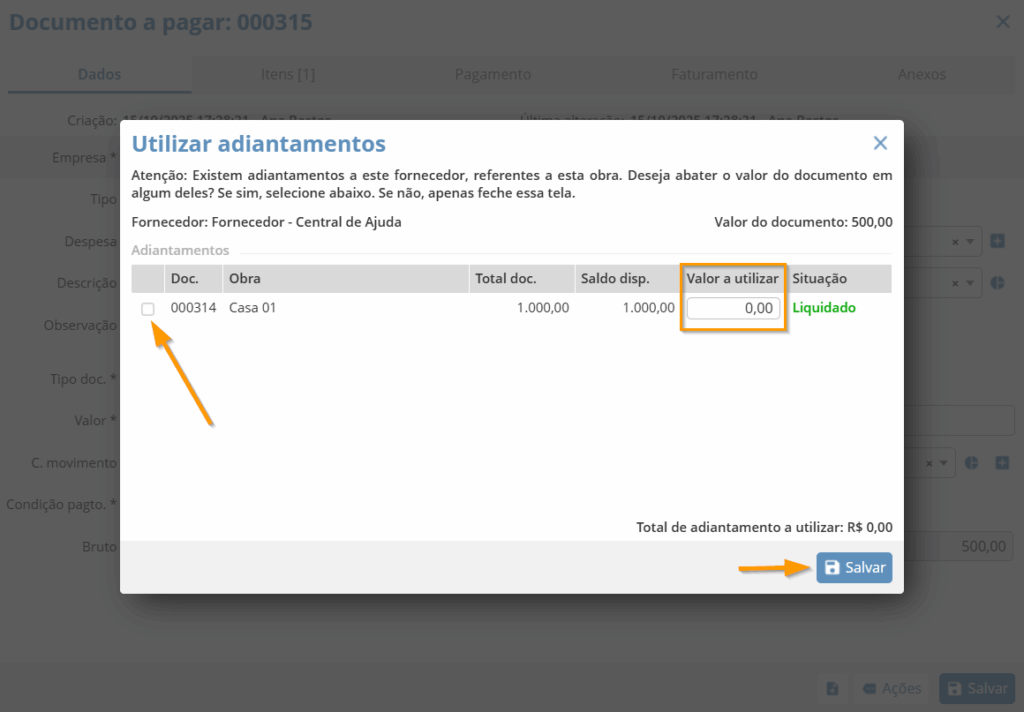1024x712 pixels.
Task: Click the pie chart icon beside Descrição
Action: click(x=997, y=283)
